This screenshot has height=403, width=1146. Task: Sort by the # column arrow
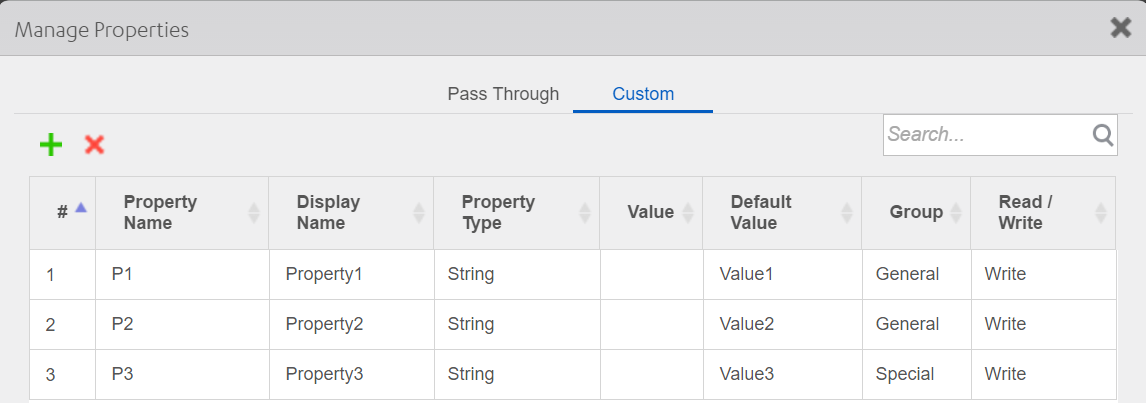(81, 208)
